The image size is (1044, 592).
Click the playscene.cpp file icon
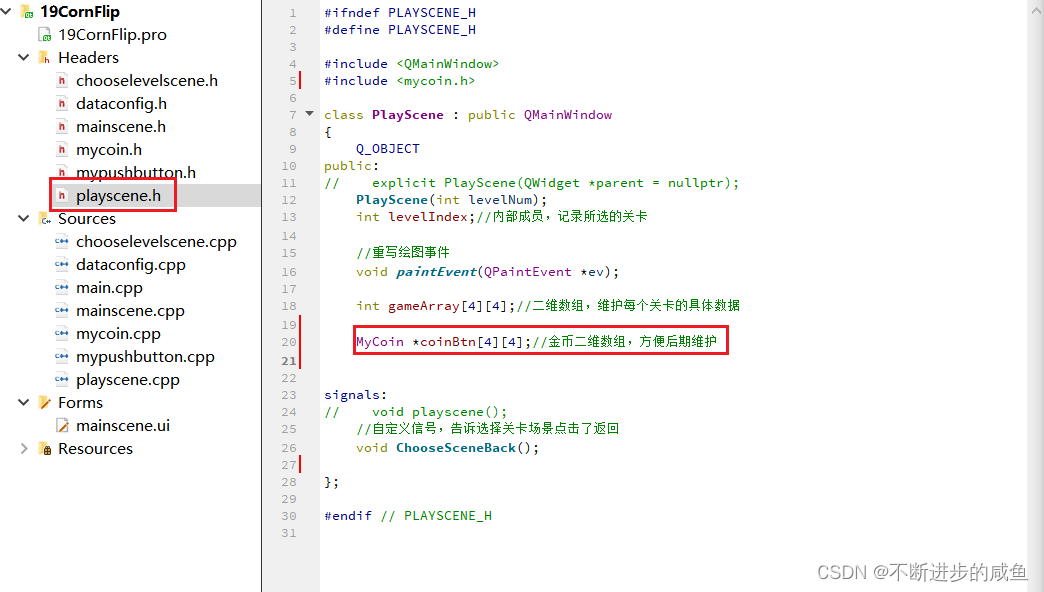point(62,380)
